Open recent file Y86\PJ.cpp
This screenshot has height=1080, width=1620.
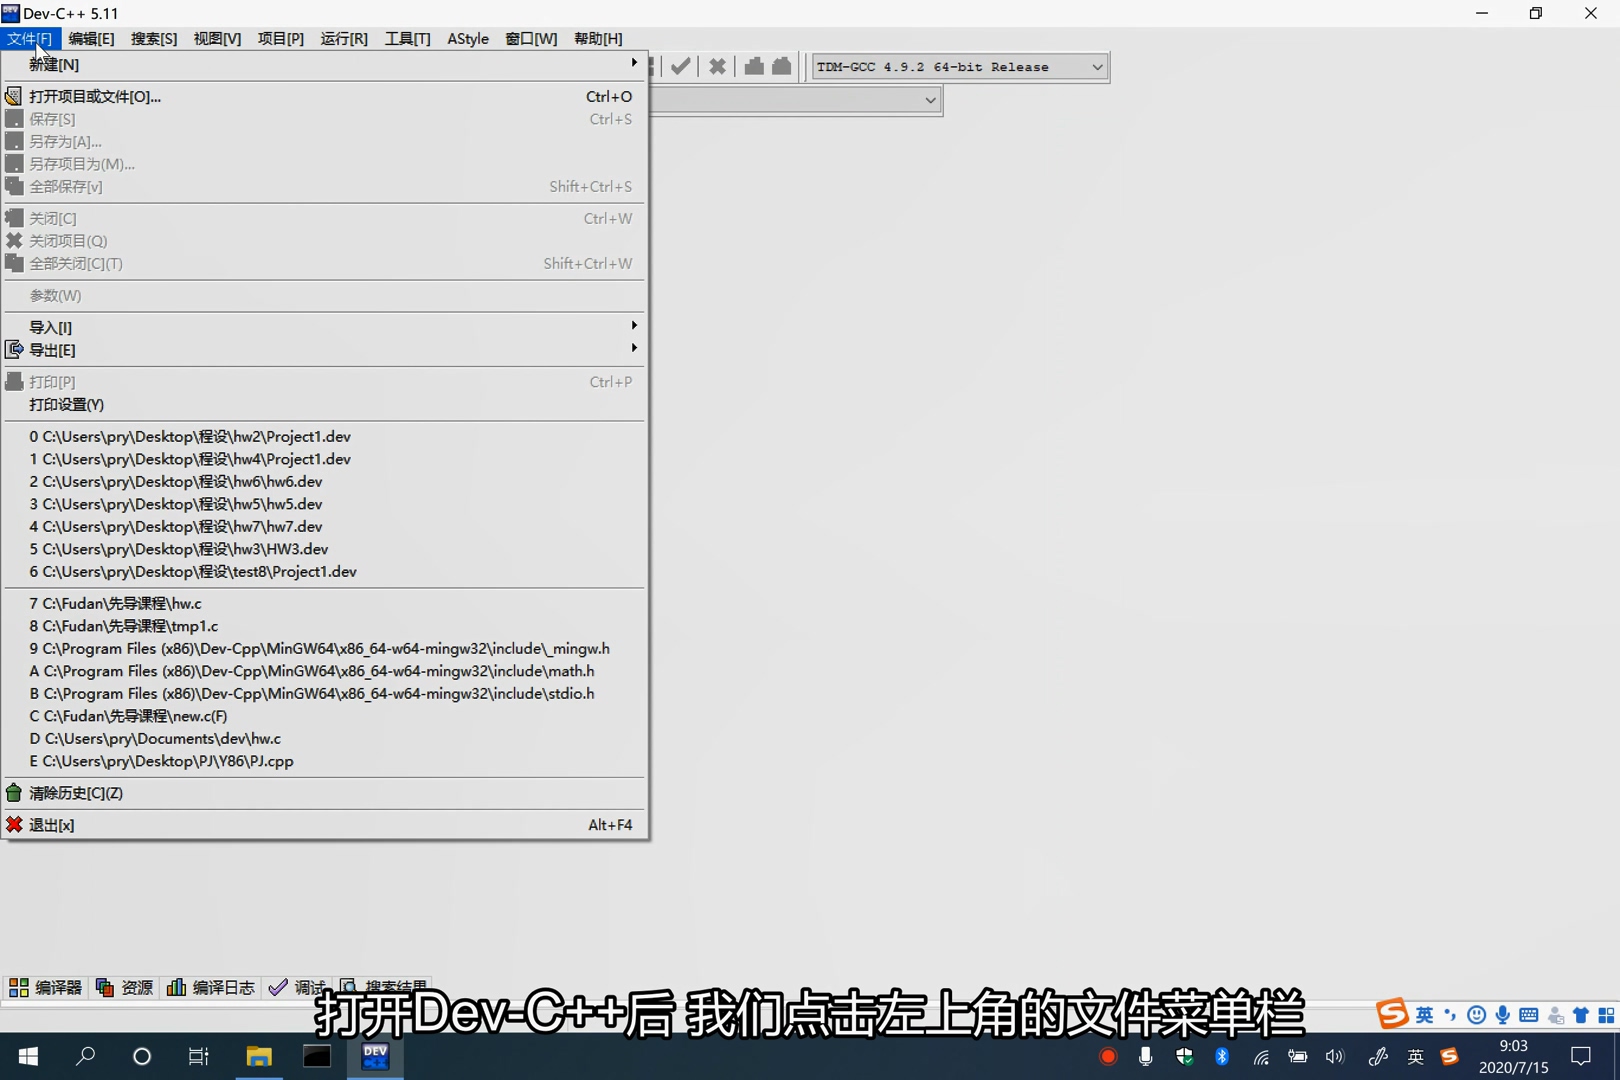(x=324, y=761)
